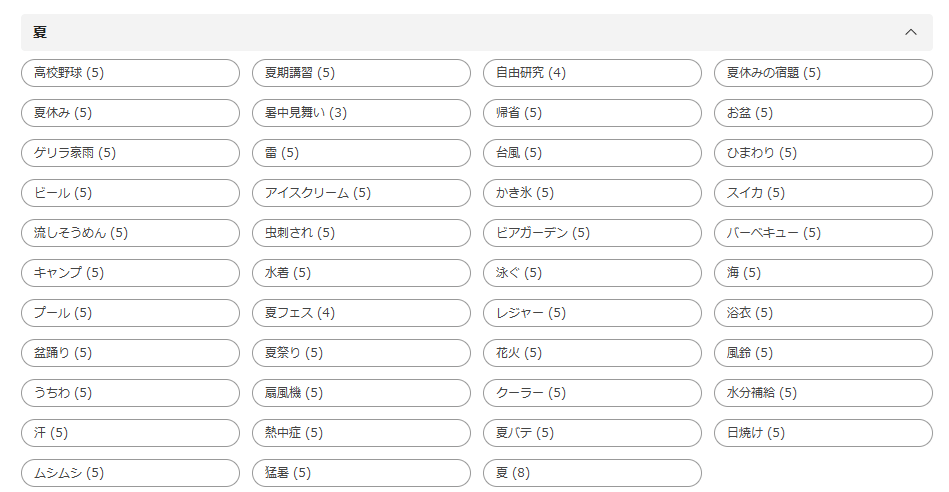Choose the キャンプ (5) tag
949x492 pixels.
(x=130, y=273)
